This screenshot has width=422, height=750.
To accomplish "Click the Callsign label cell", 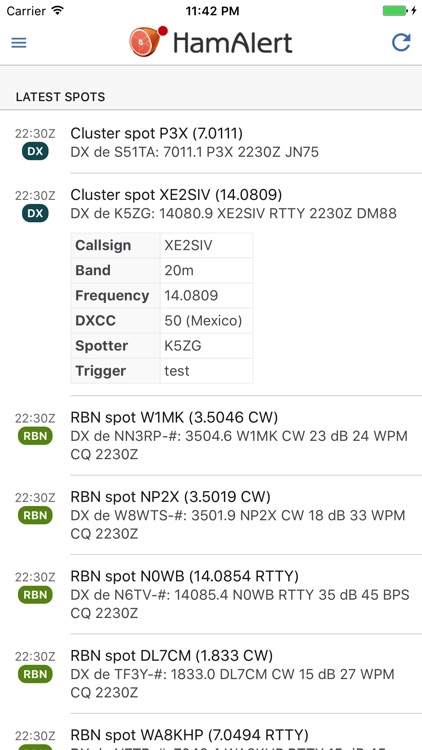I will point(115,245).
